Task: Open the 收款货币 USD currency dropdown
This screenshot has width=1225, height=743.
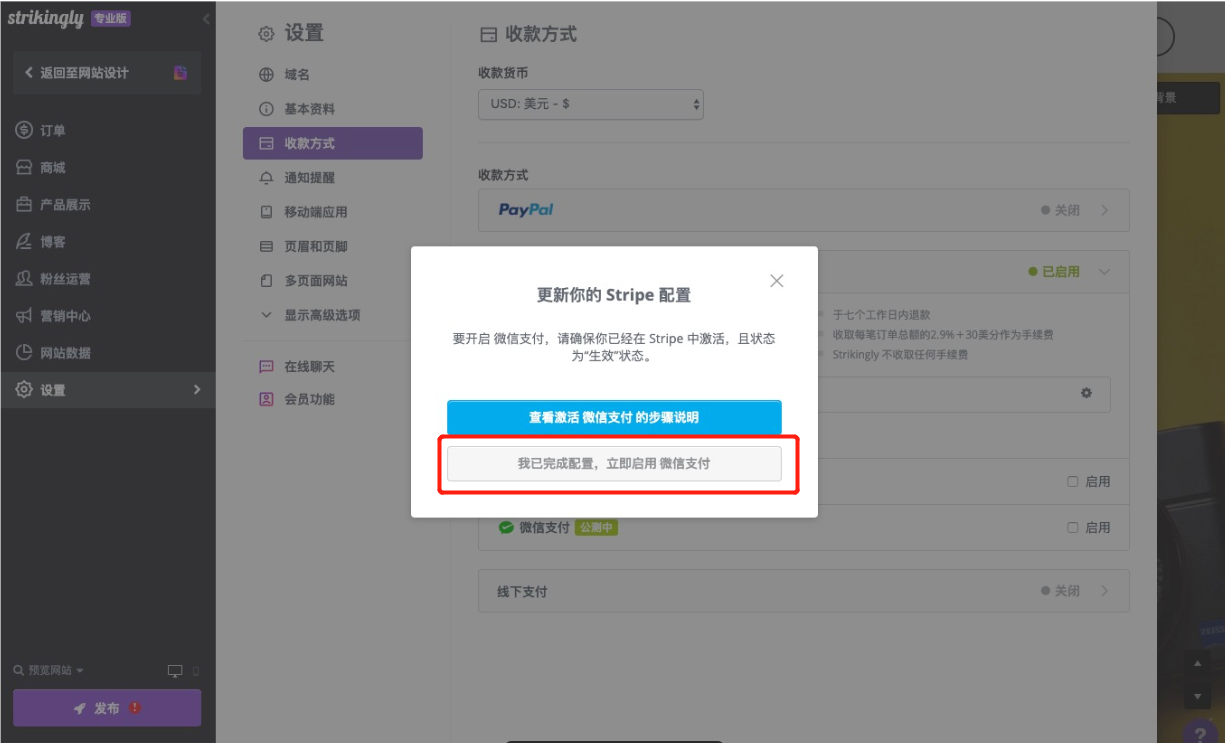Action: (591, 104)
